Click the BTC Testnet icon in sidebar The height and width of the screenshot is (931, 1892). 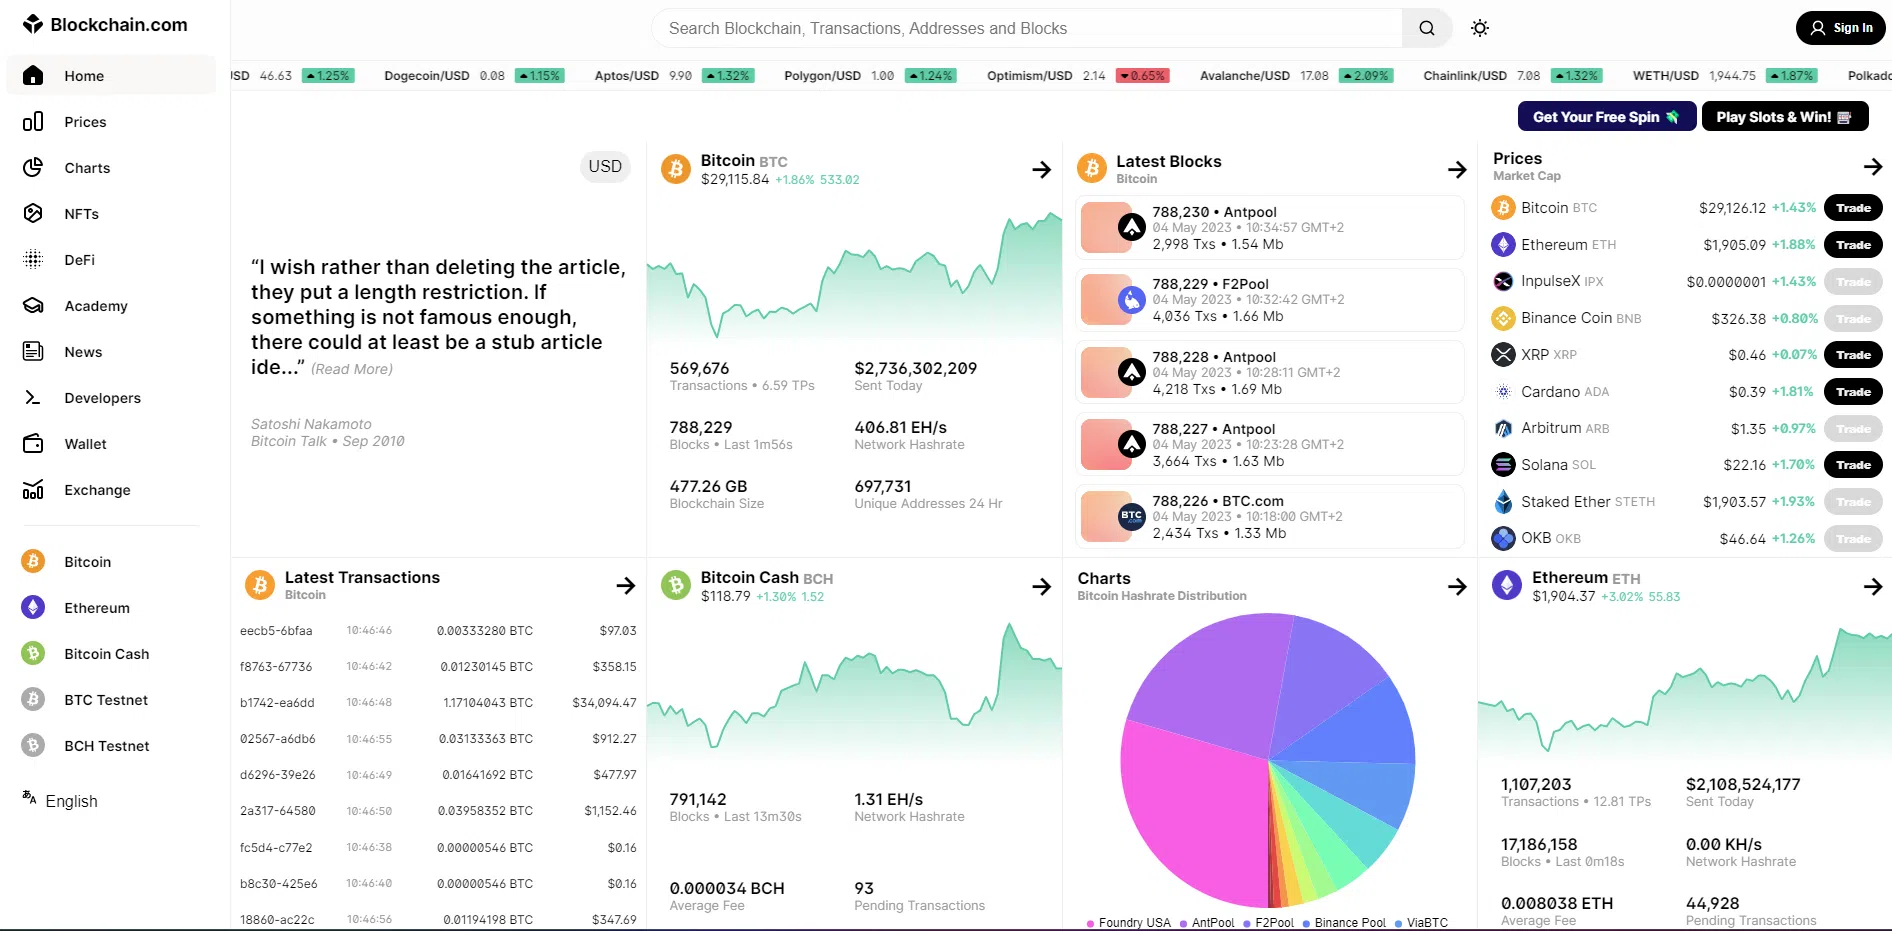click(33, 700)
